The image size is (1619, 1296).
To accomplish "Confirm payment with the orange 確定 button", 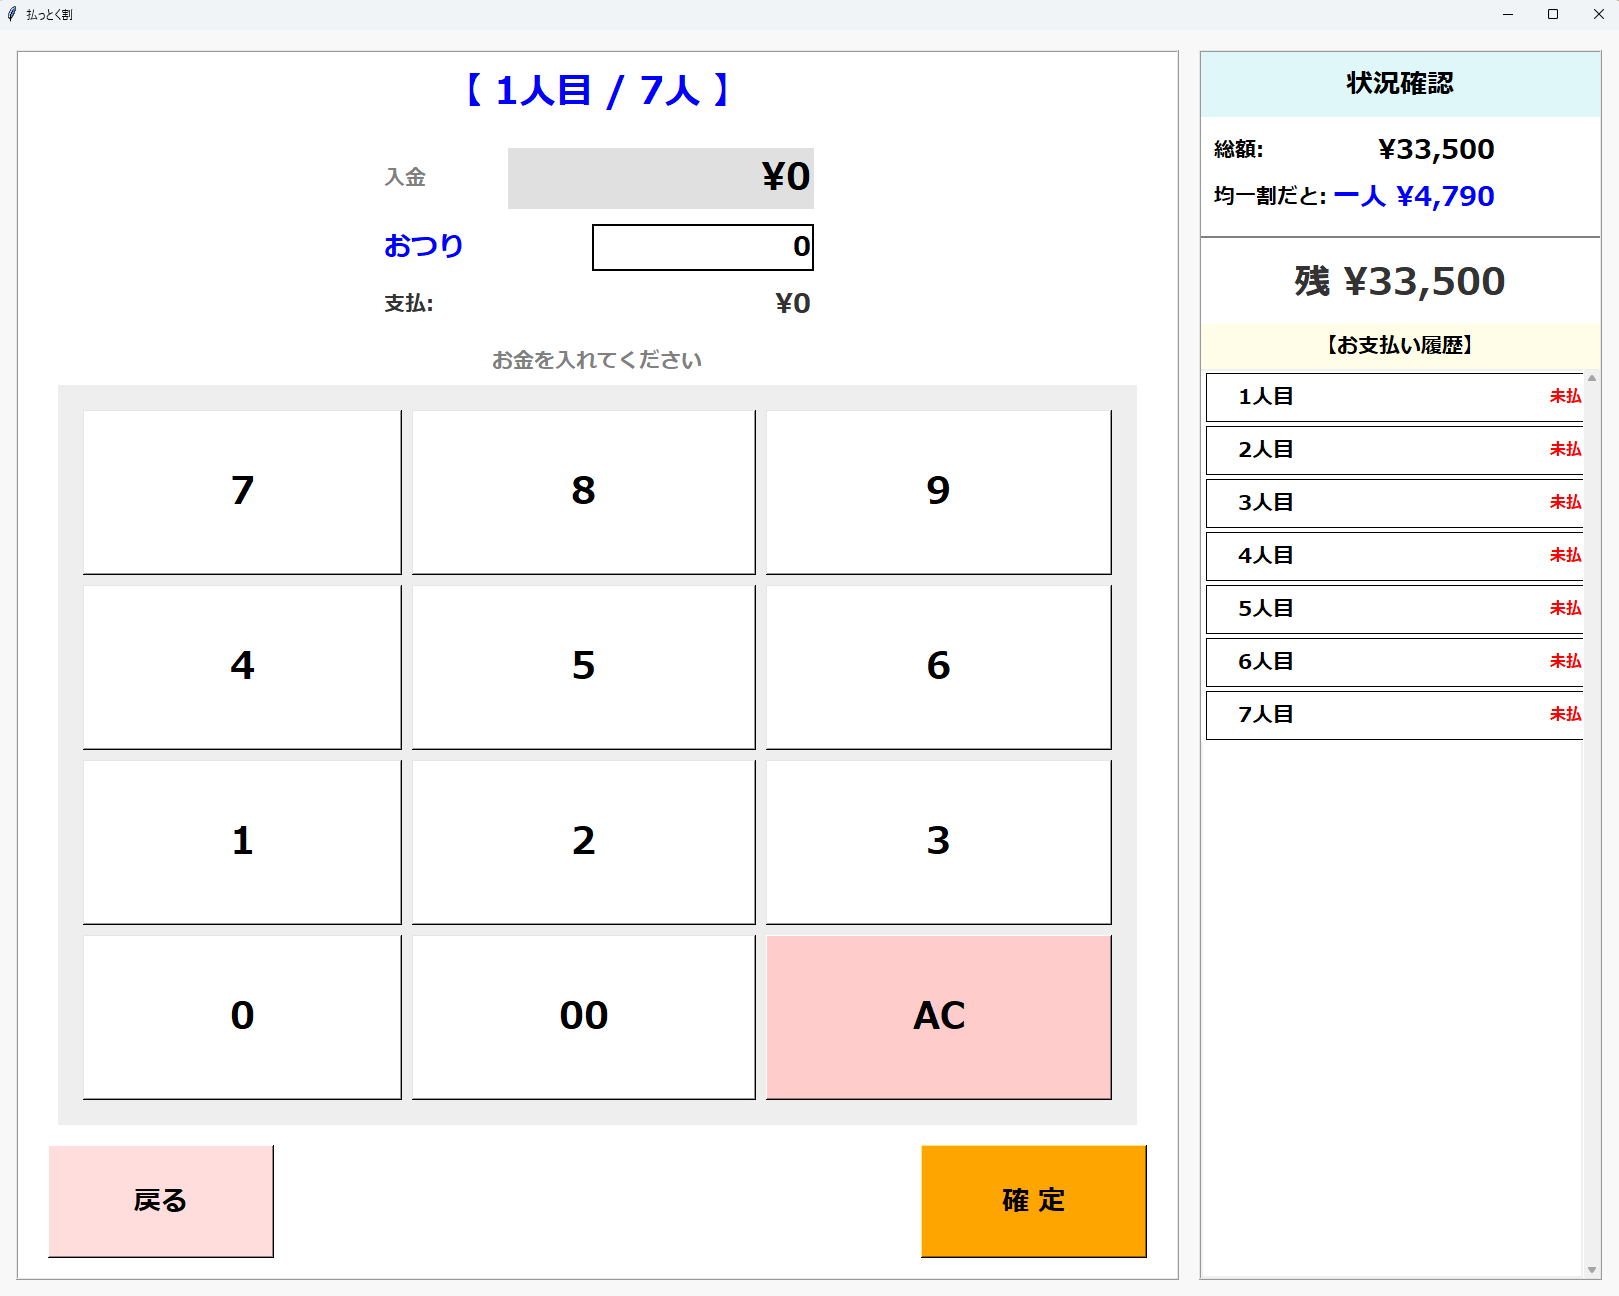I will tap(1033, 1200).
